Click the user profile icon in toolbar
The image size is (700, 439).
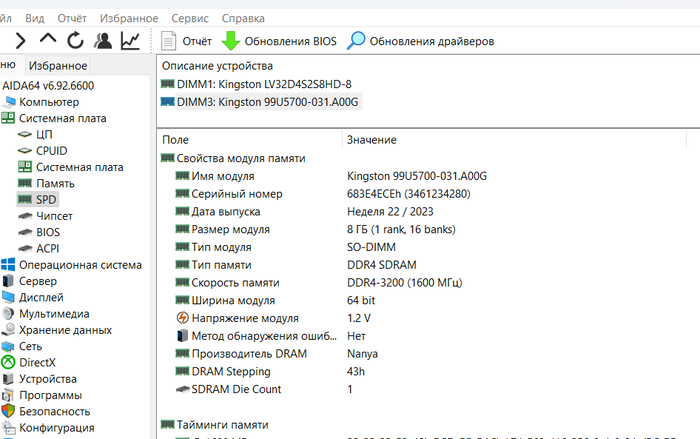coord(103,41)
